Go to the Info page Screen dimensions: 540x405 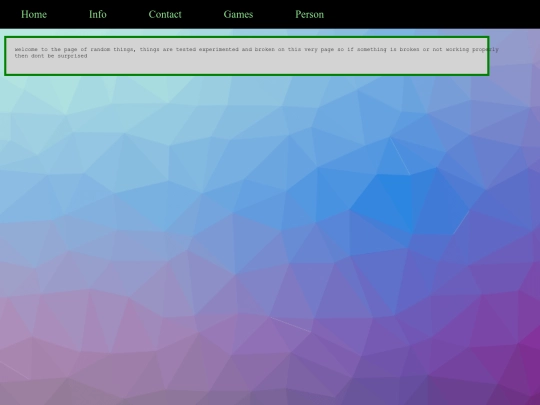[x=98, y=14]
